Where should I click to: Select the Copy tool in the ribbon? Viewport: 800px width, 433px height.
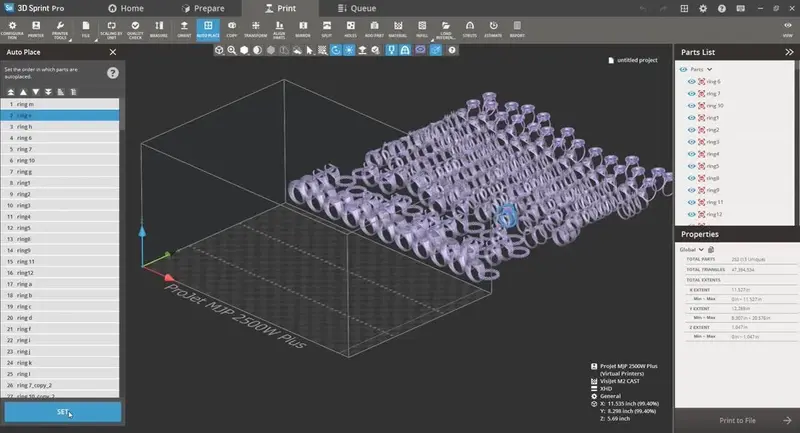232,30
